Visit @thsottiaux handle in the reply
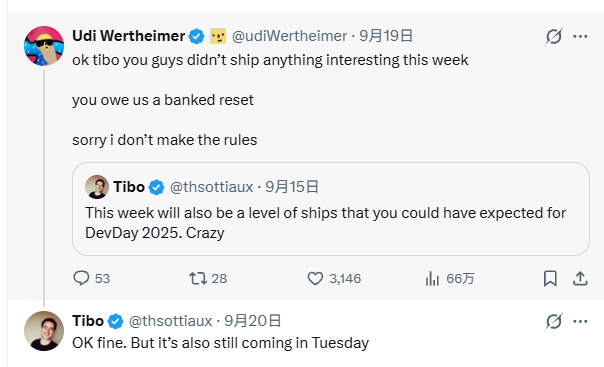This screenshot has height=367, width=604. [170, 320]
